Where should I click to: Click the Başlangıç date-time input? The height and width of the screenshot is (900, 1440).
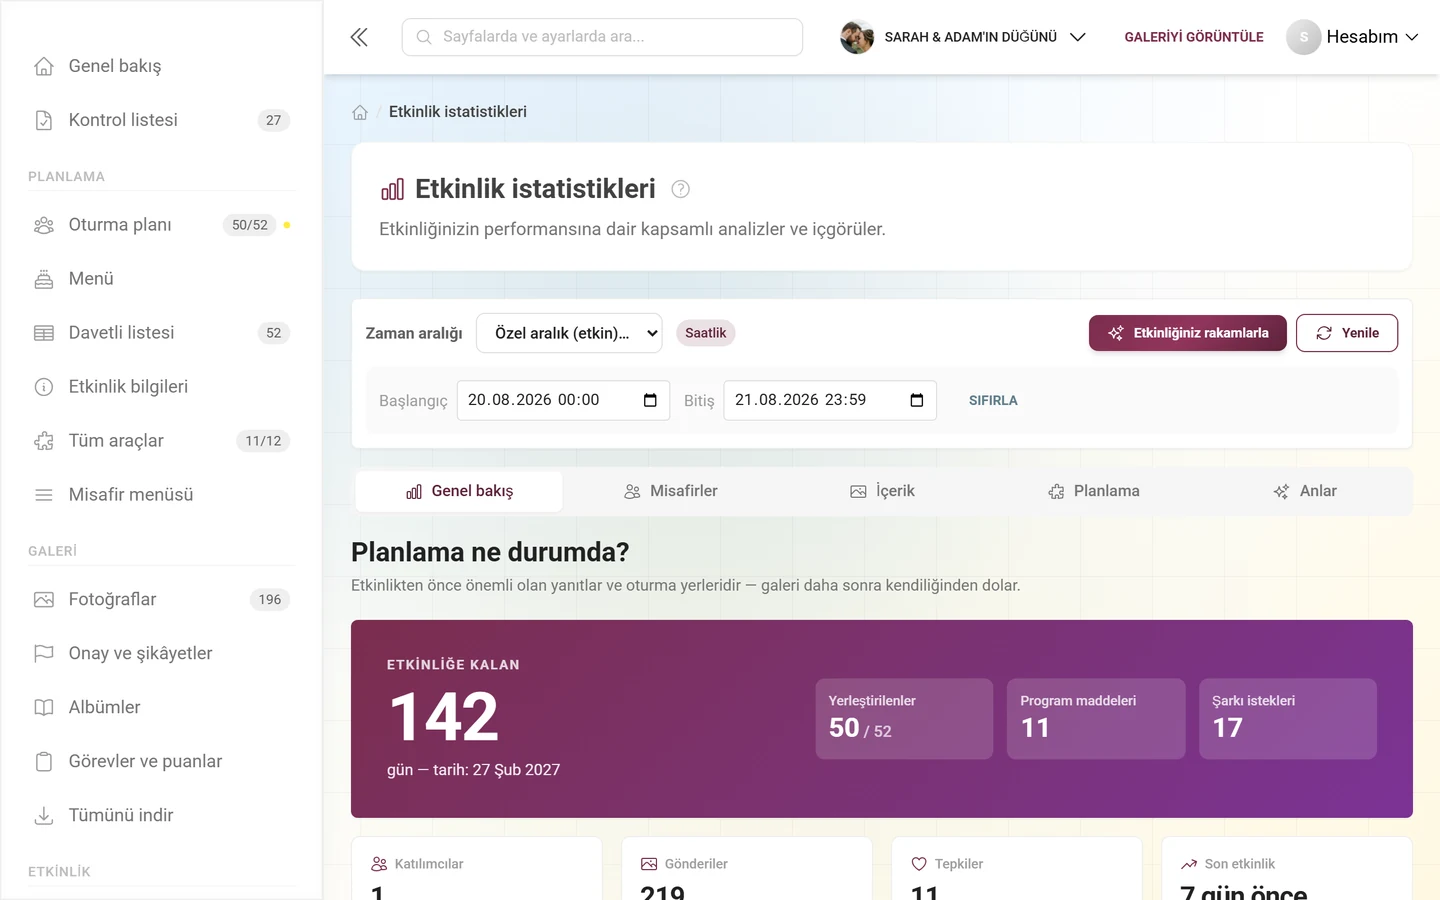563,400
